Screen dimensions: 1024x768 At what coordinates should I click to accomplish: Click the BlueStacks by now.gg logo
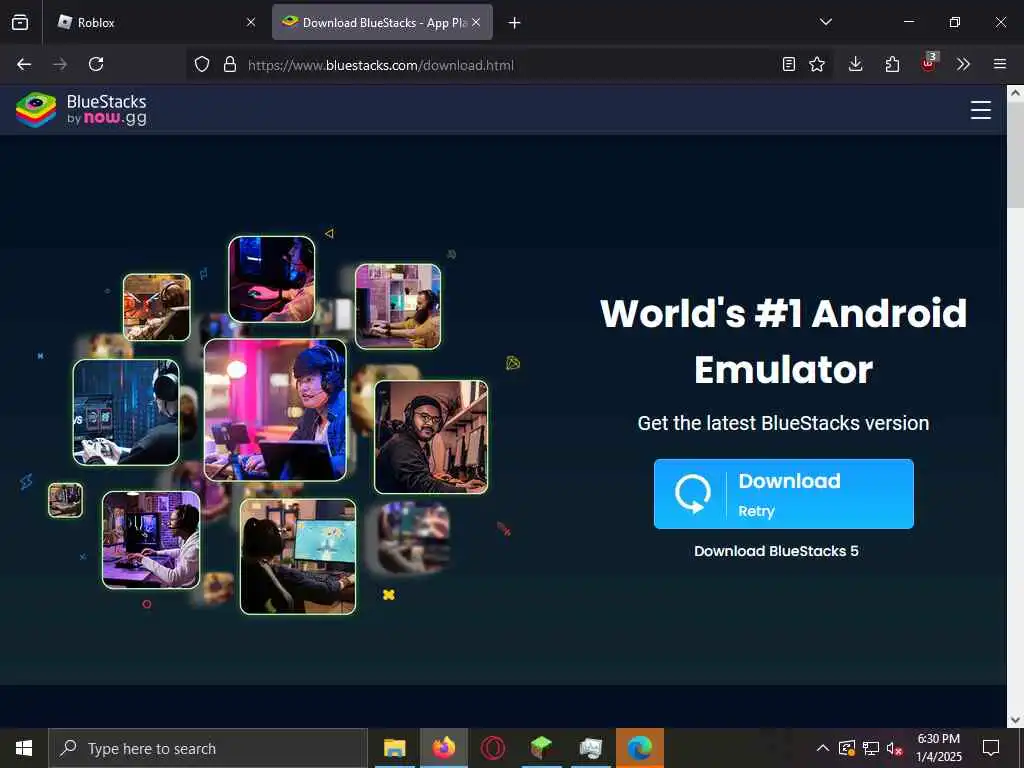(x=81, y=110)
